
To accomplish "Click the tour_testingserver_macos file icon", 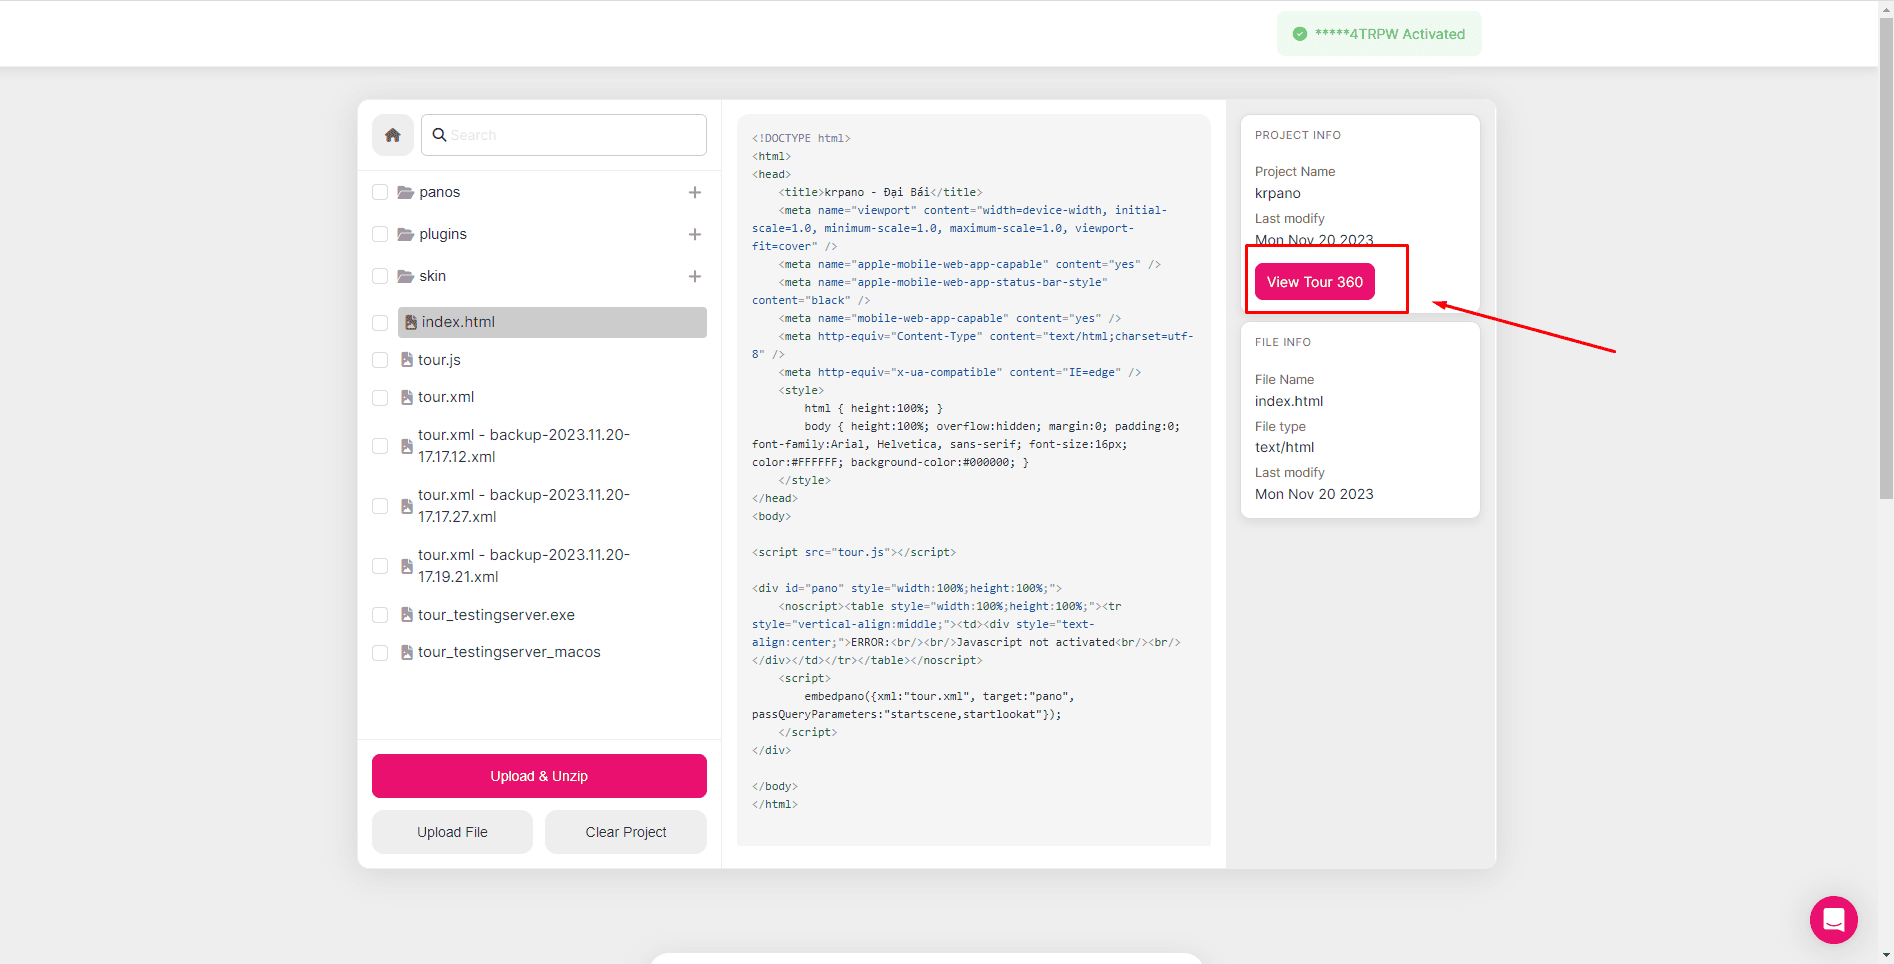I will tap(407, 652).
